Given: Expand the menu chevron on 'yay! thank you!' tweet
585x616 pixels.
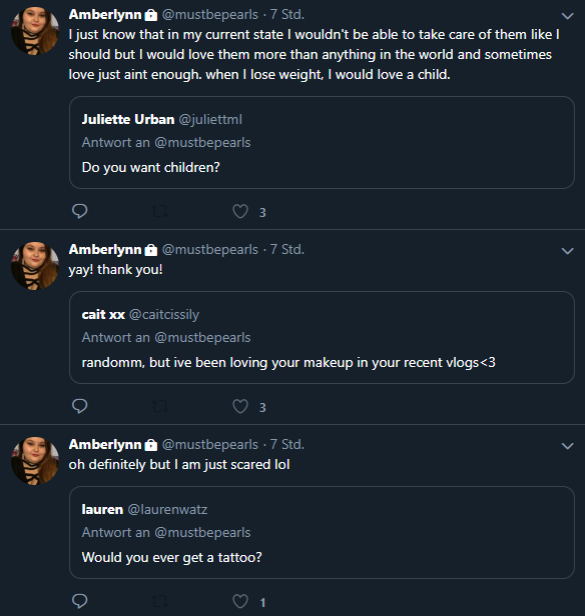Looking at the screenshot, I should point(567,251).
